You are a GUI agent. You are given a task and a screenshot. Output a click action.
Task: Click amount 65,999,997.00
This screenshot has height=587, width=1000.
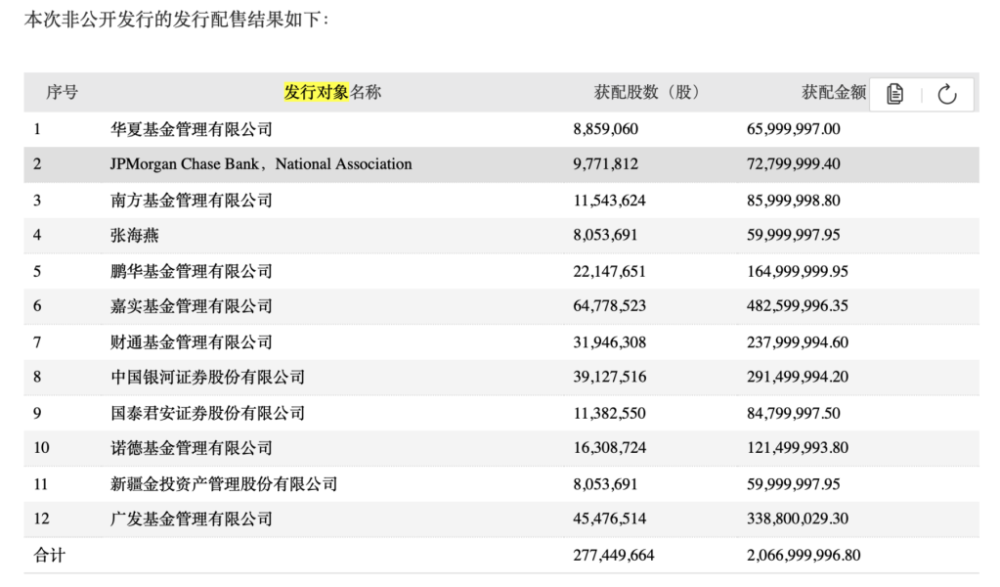793,130
